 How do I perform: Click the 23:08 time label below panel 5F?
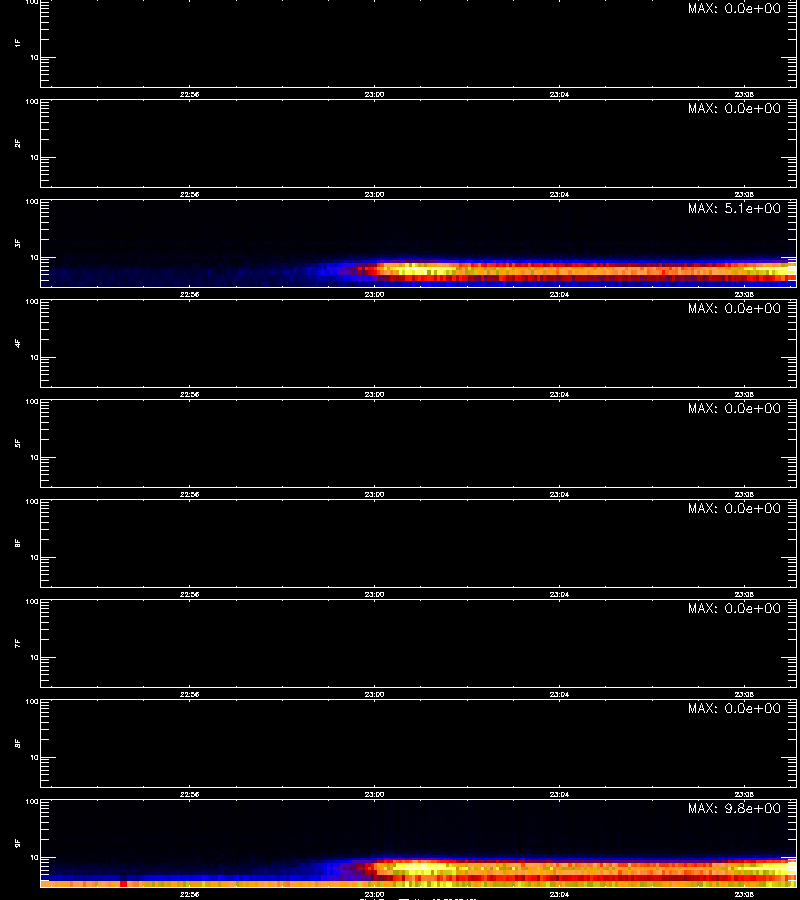pyautogui.click(x=744, y=494)
